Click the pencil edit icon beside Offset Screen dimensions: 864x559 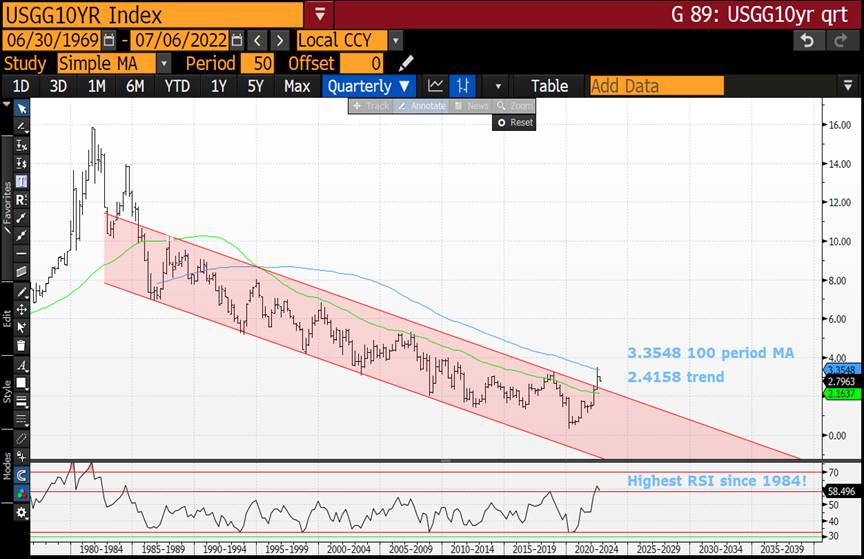click(x=406, y=63)
